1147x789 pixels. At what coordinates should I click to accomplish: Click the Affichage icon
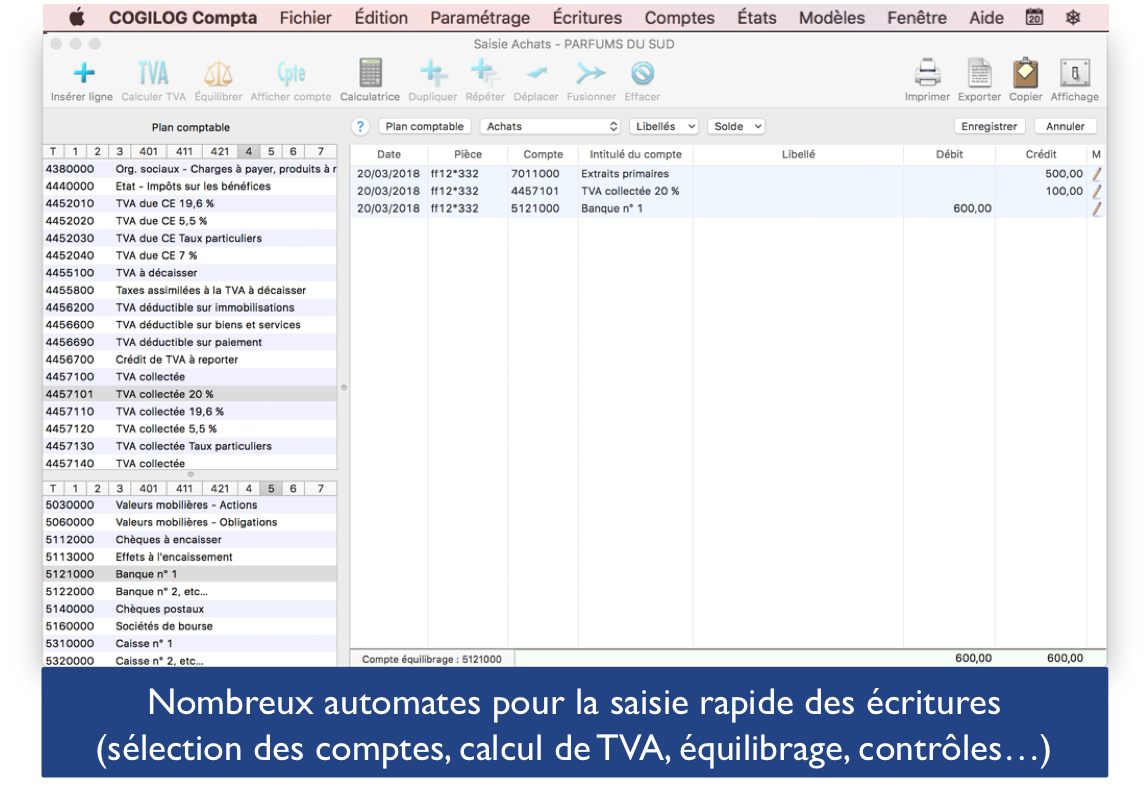coord(1075,72)
